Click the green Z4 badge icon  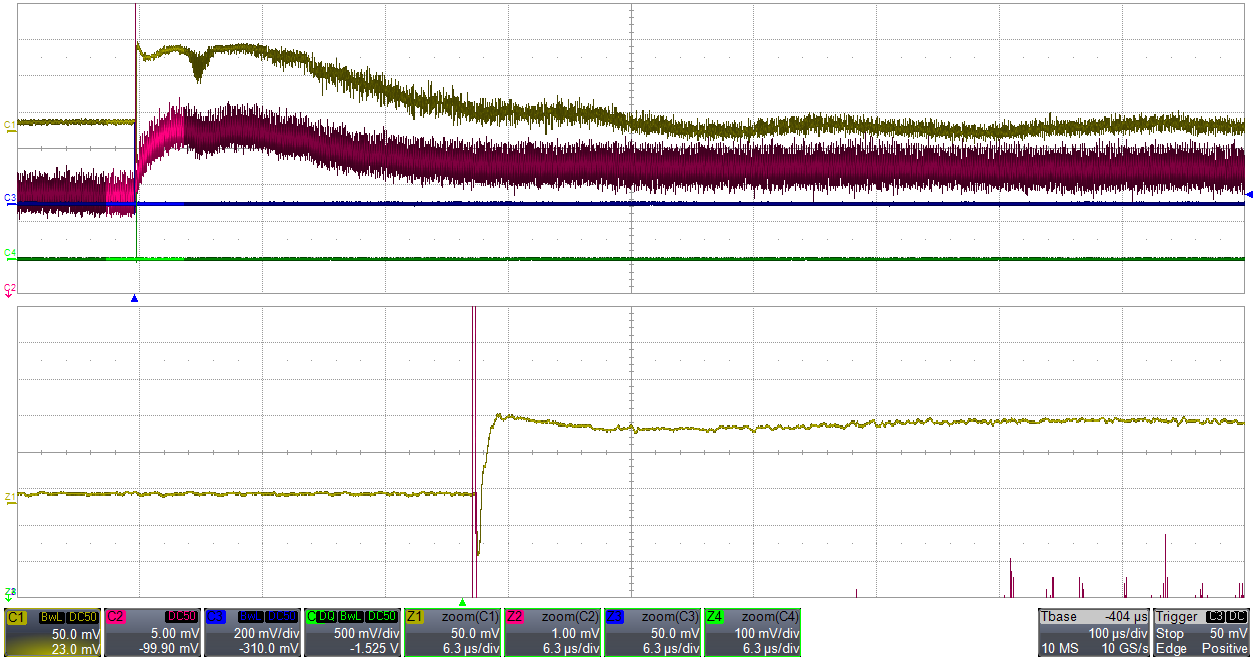(x=716, y=617)
